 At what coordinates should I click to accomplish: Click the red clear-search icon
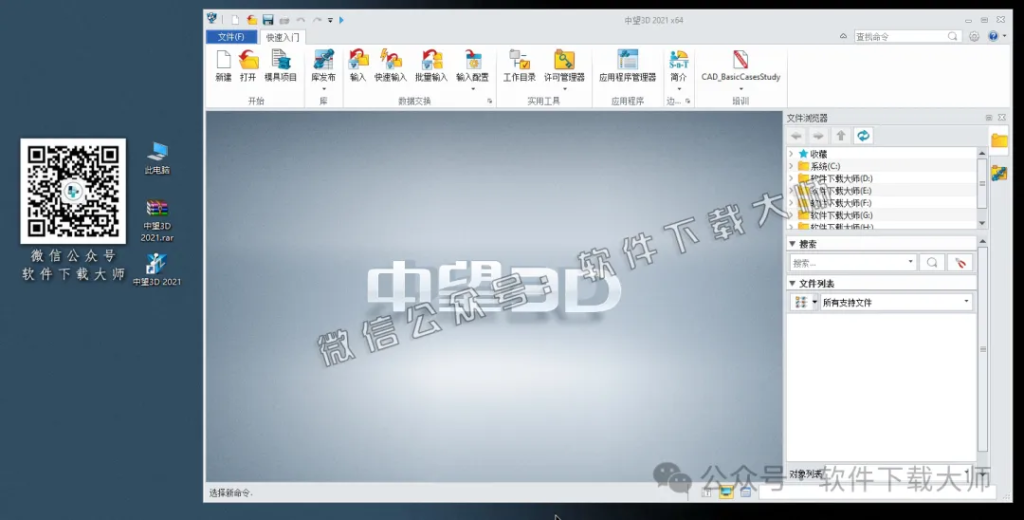[x=960, y=263]
